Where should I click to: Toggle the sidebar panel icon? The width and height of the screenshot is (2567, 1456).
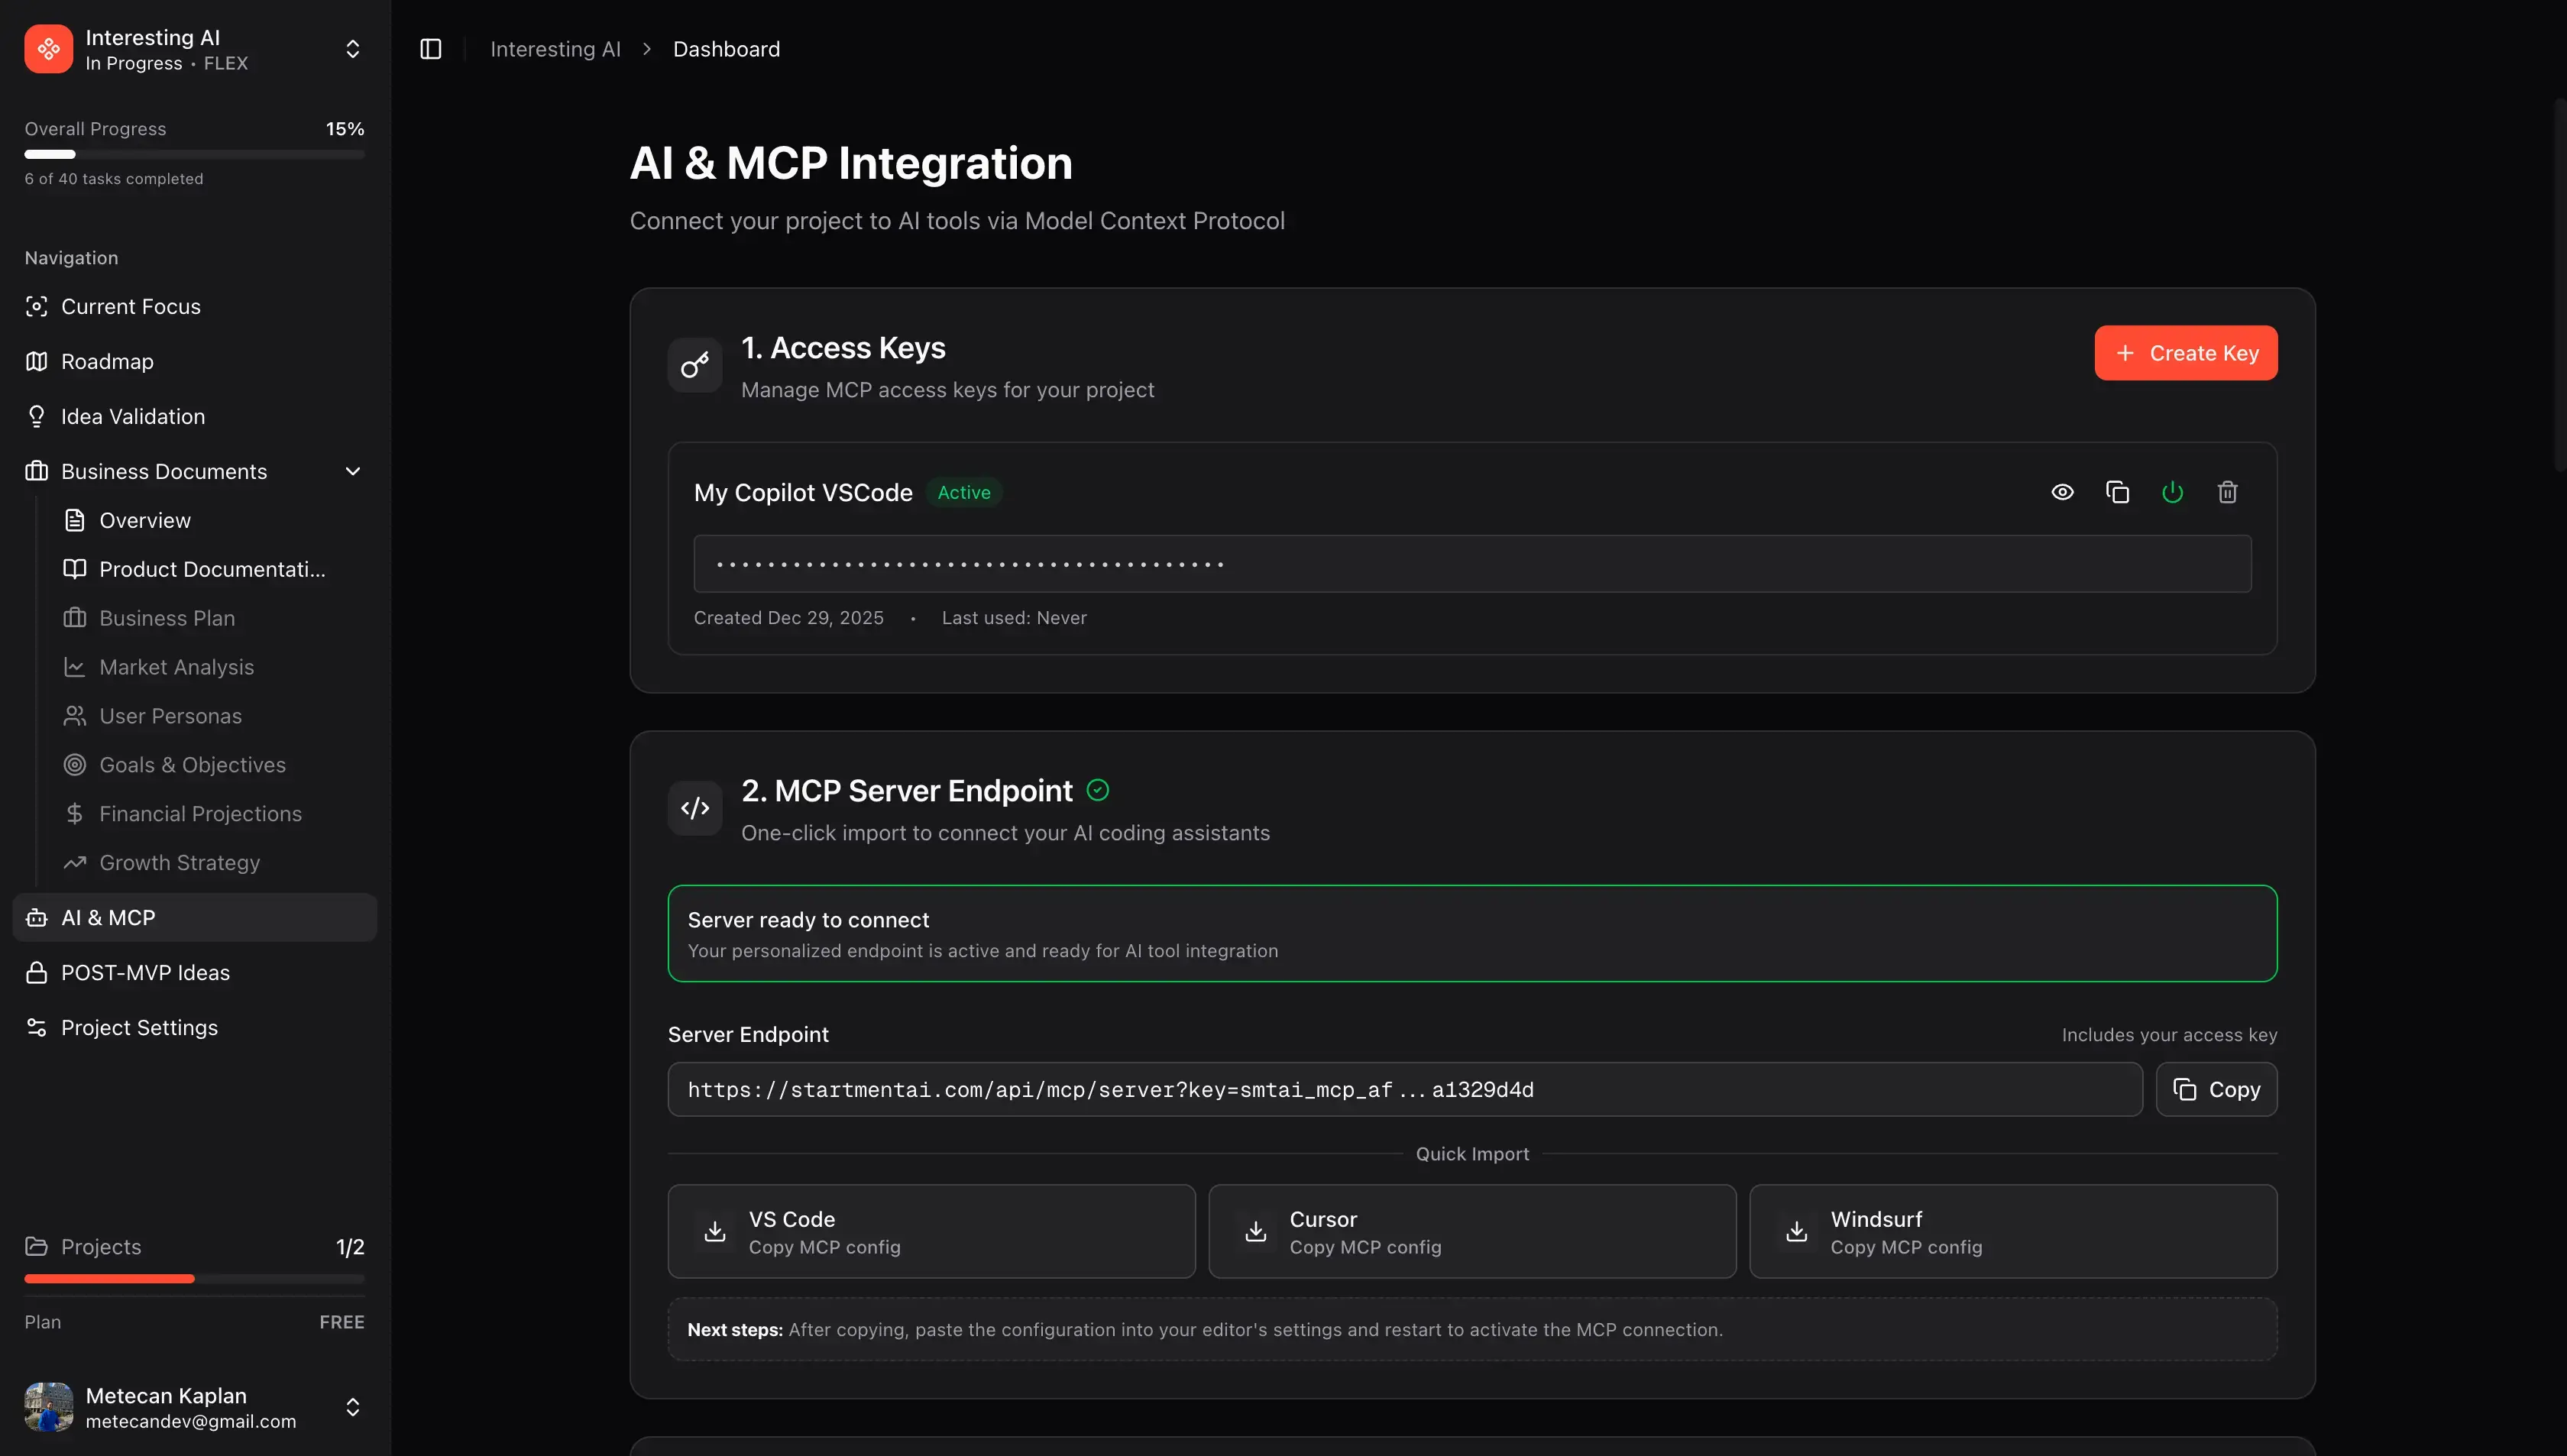pos(431,49)
